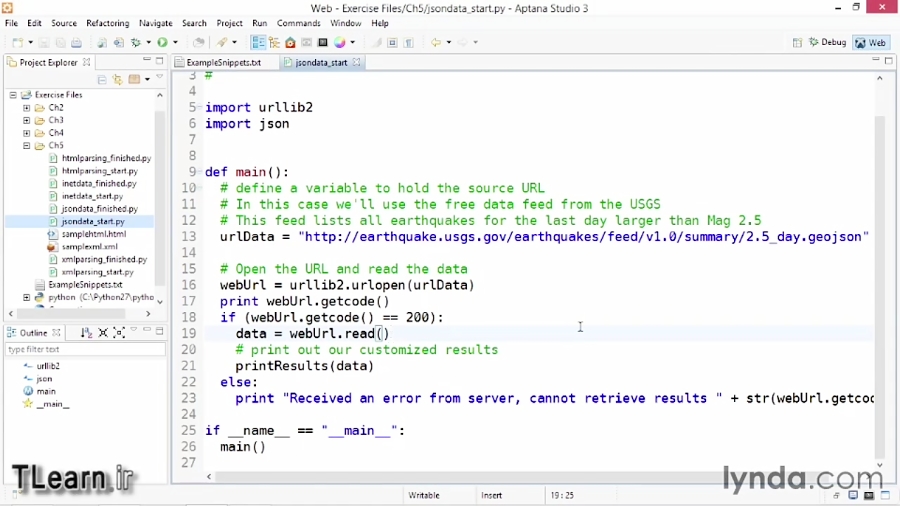Switch to ExampleSnippets.txt editor tab
900x506 pixels.
point(222,62)
